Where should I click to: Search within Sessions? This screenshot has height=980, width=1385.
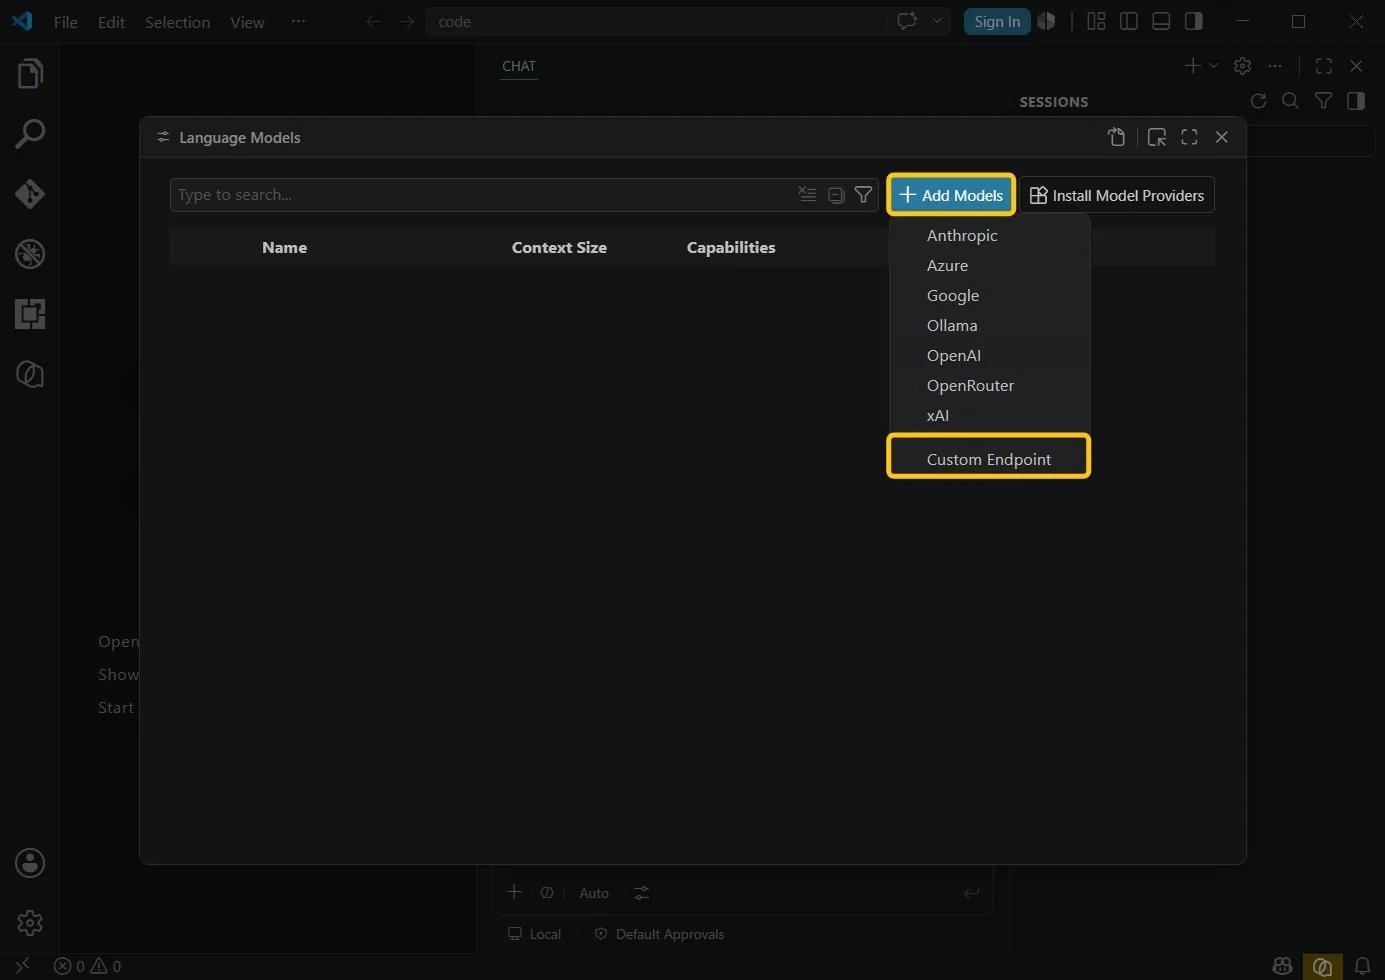1290,100
